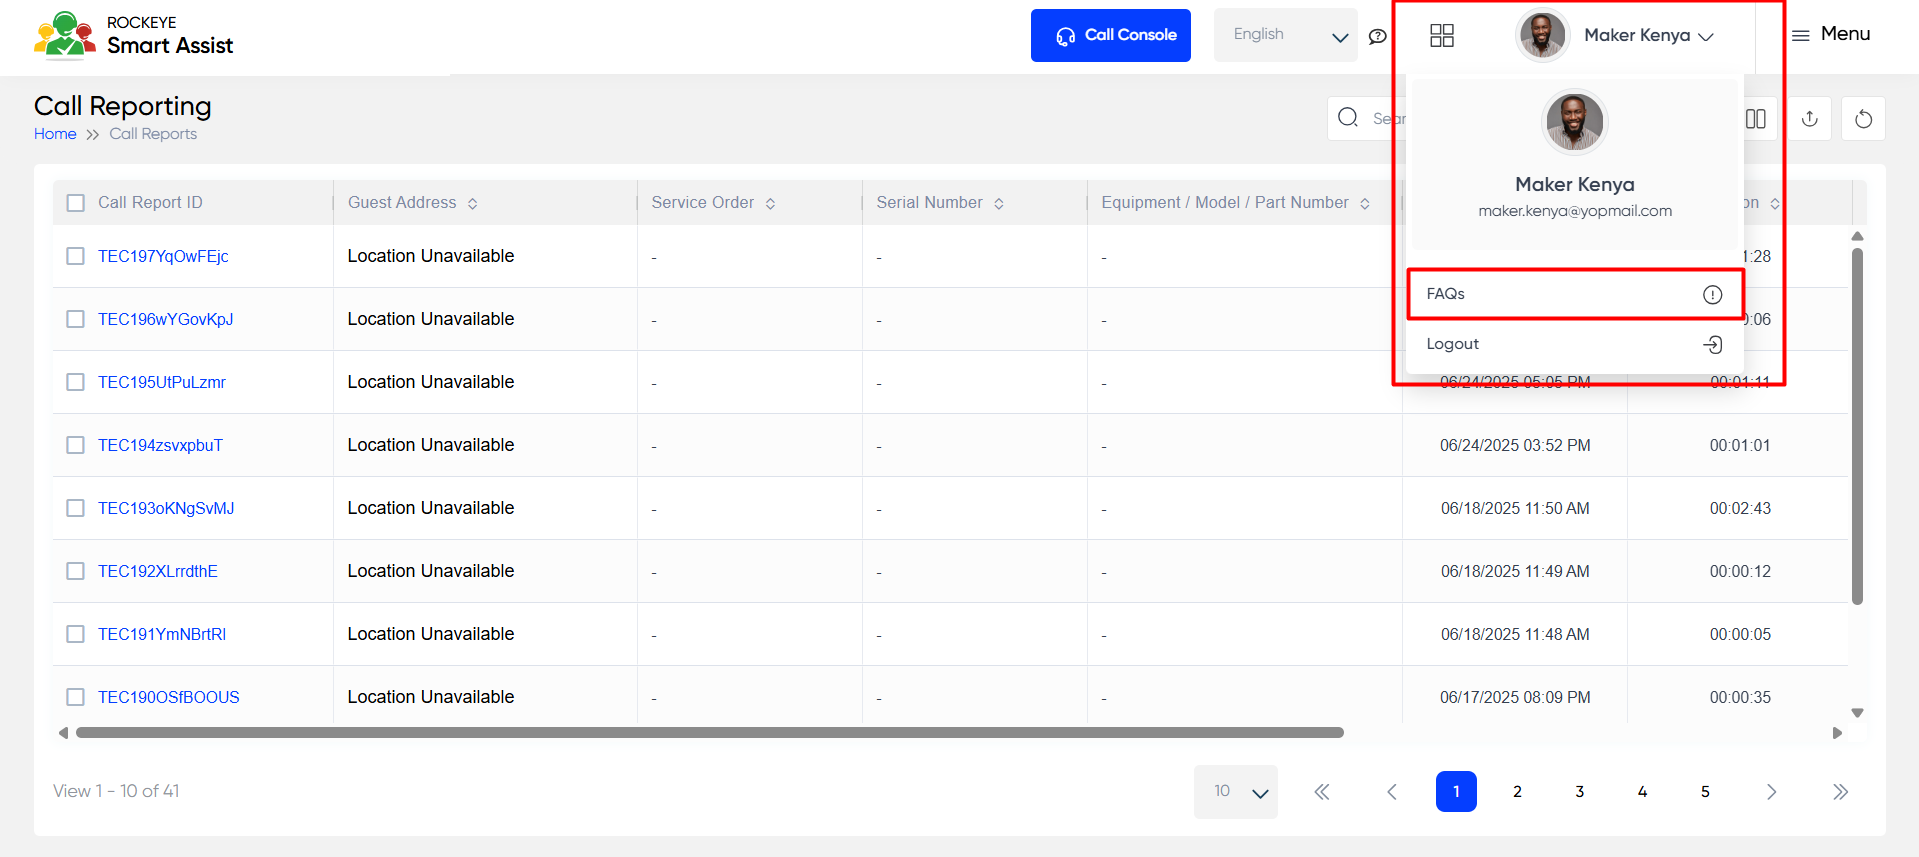Viewport: 1919px width, 857px height.
Task: Click the table scroll-down arrow
Action: point(1857,713)
